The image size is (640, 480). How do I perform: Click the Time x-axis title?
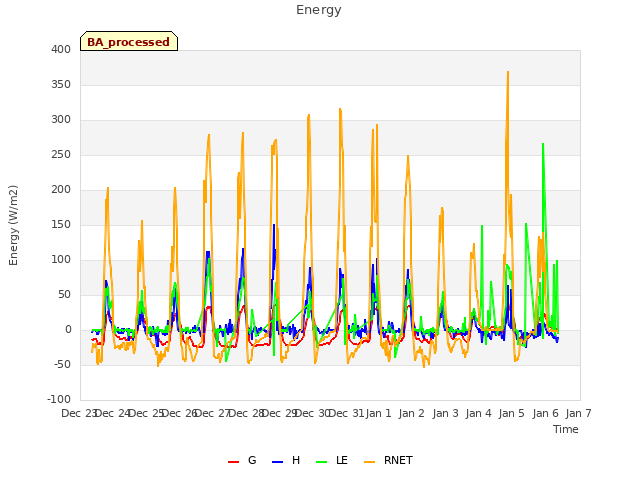click(x=566, y=429)
